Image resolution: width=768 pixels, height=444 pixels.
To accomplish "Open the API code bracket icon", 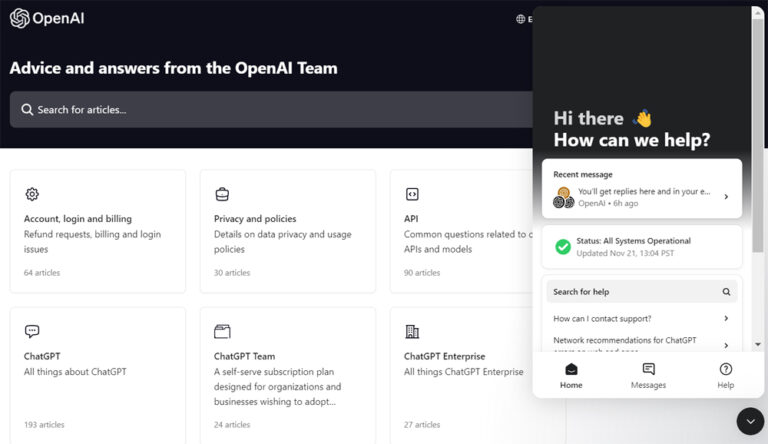I will click(x=412, y=194).
